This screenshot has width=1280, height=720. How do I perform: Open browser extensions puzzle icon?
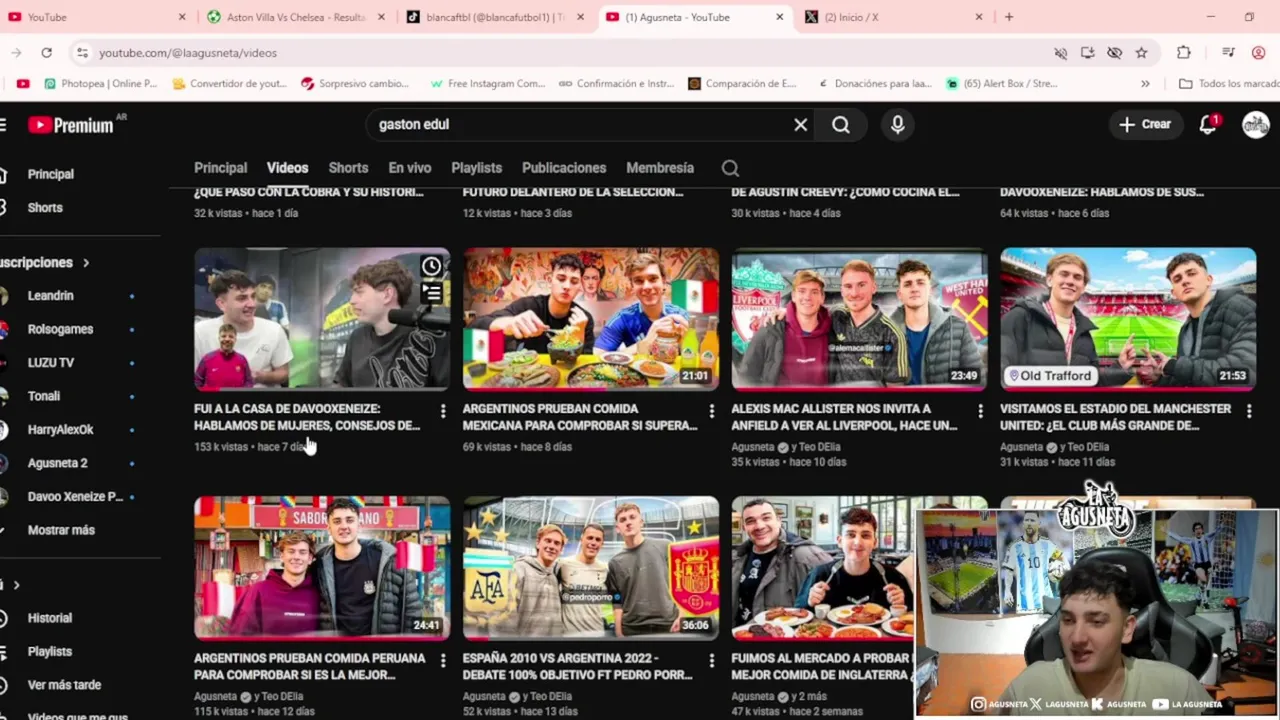coord(1184,52)
